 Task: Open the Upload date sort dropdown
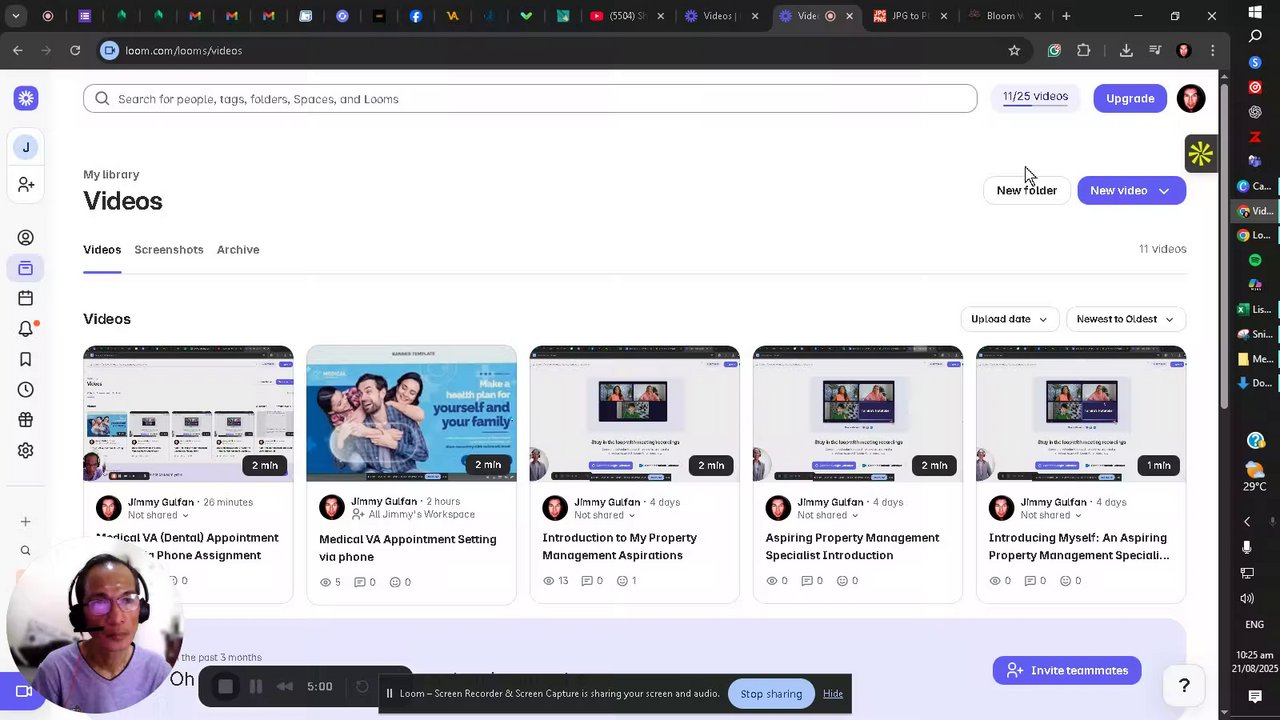pos(1009,319)
